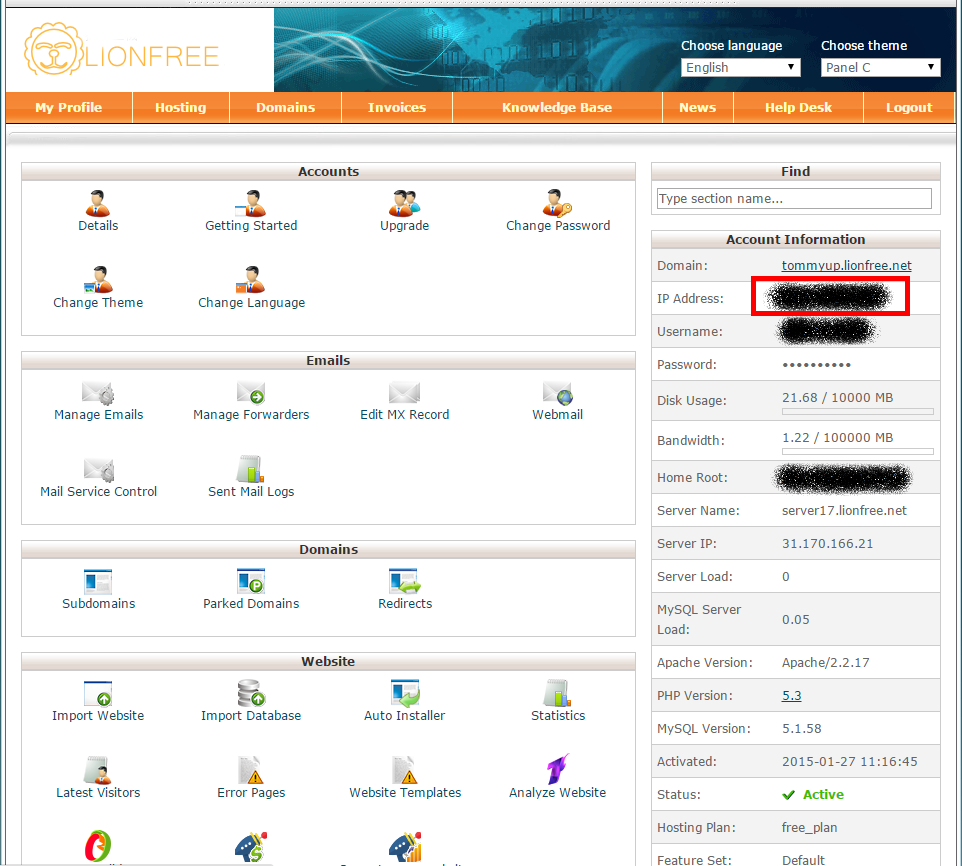962x866 pixels.
Task: Open Domains in the orange navigation bar
Action: 285,107
